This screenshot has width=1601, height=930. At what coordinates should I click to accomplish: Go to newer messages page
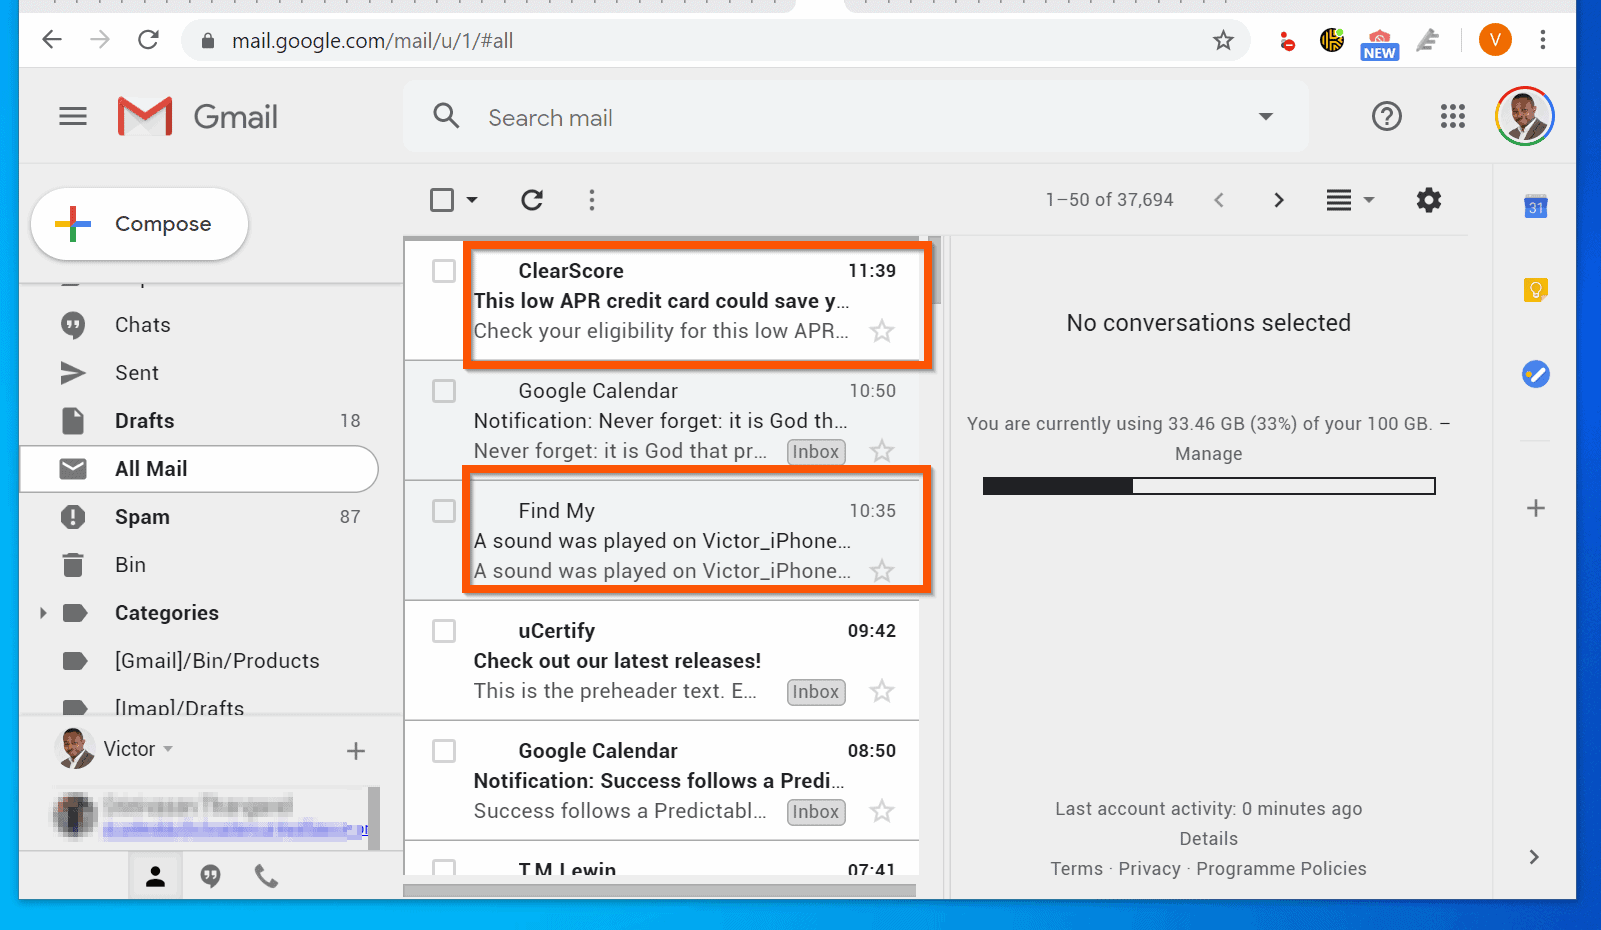tap(1218, 200)
